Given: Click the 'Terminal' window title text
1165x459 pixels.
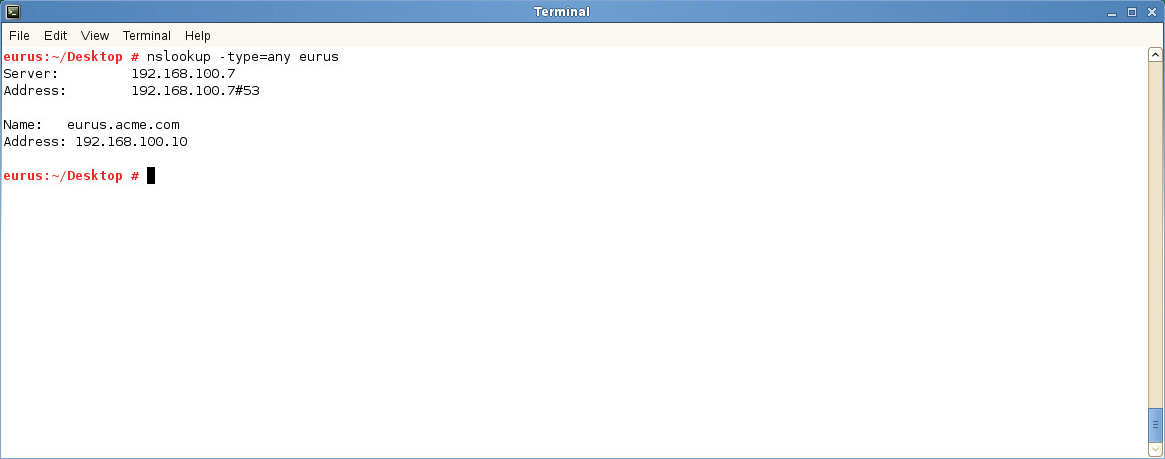Looking at the screenshot, I should 562,12.
